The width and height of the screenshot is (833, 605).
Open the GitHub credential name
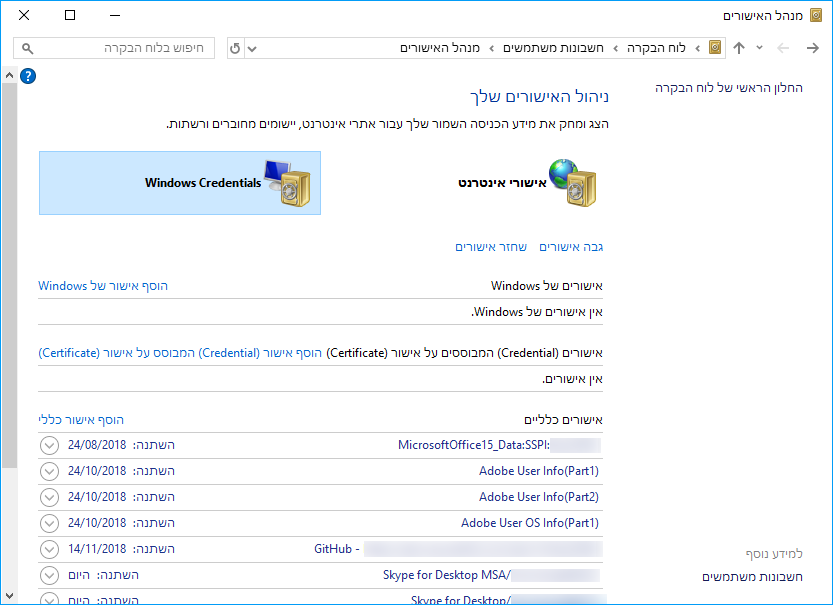point(337,549)
